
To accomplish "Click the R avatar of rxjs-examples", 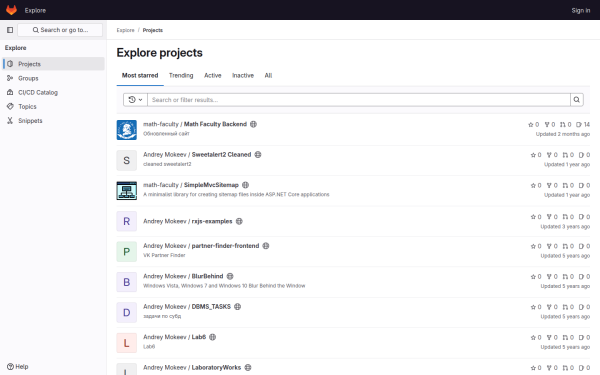I will pos(127,221).
